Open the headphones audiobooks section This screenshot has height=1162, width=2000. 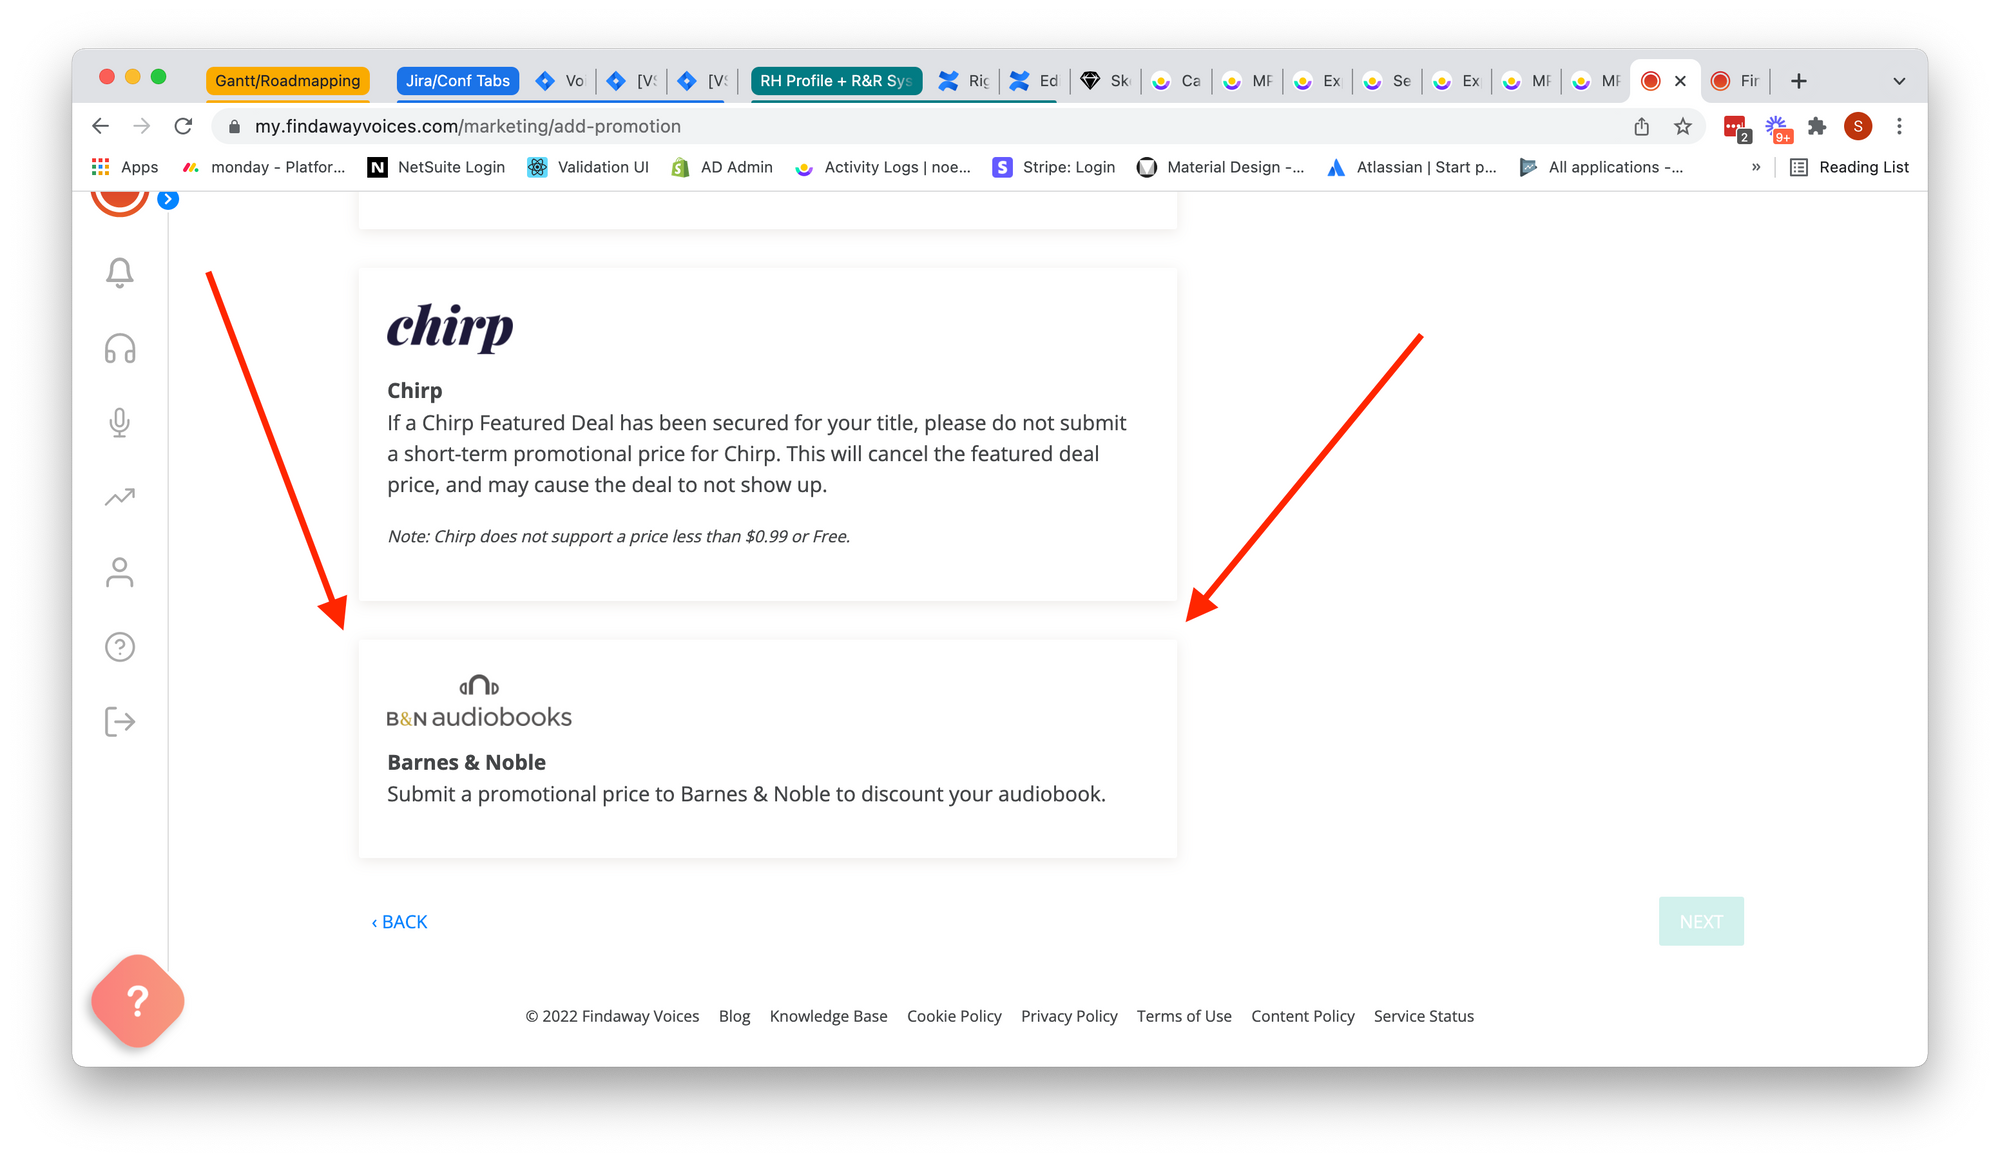(120, 348)
